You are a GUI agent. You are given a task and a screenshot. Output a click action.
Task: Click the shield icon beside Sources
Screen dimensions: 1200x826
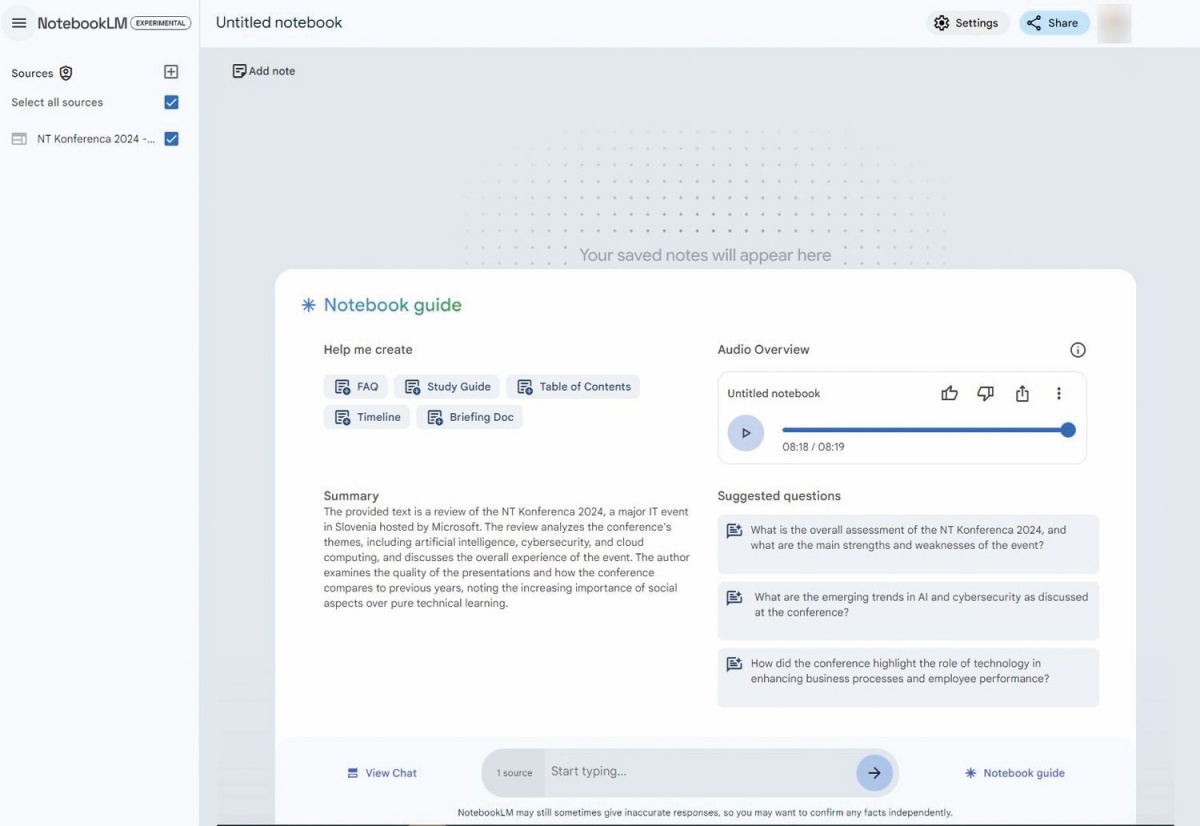coord(66,73)
